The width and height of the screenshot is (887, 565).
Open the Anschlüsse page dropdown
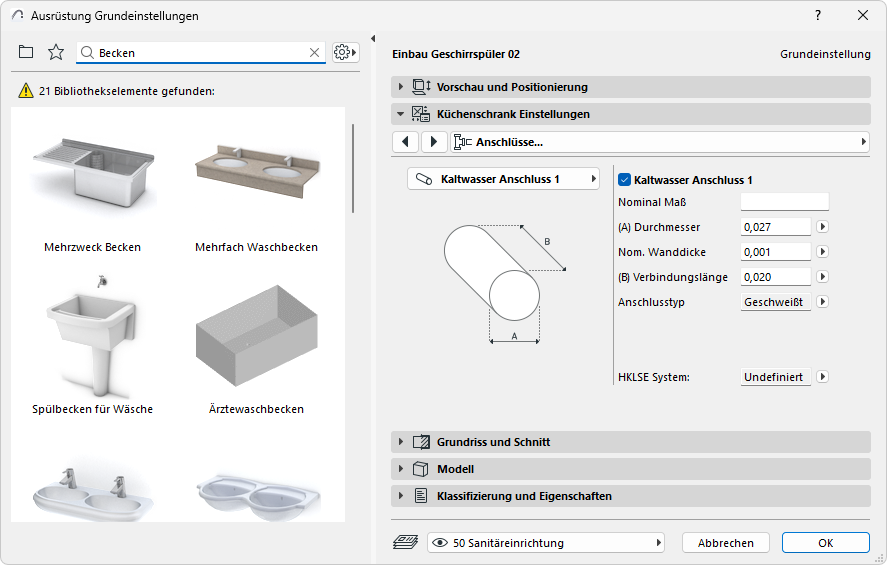660,142
